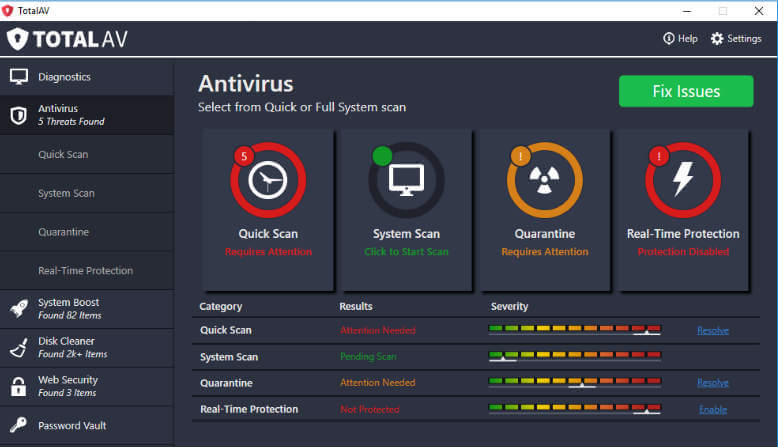Screen dimensions: 778x447
Task: Click 'Requires Attention' under Quarantine card
Action: tap(545, 252)
